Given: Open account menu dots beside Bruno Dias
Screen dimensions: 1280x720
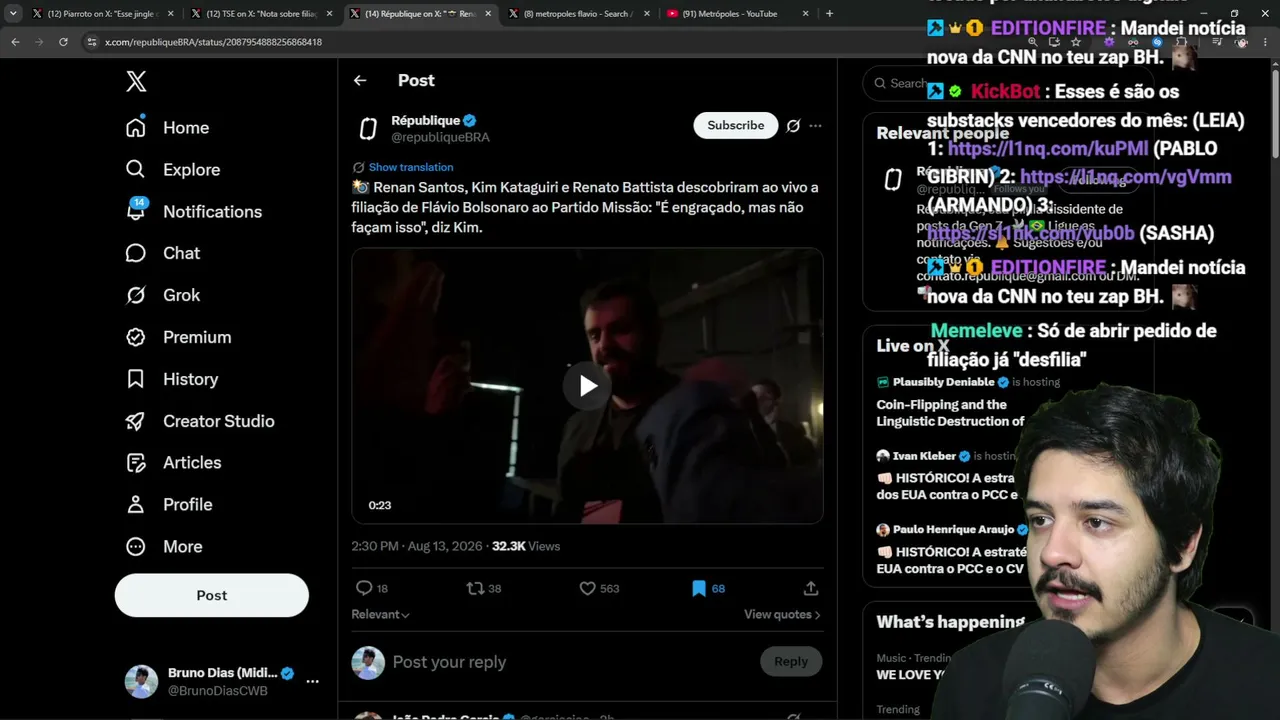Looking at the screenshot, I should pyautogui.click(x=312, y=681).
